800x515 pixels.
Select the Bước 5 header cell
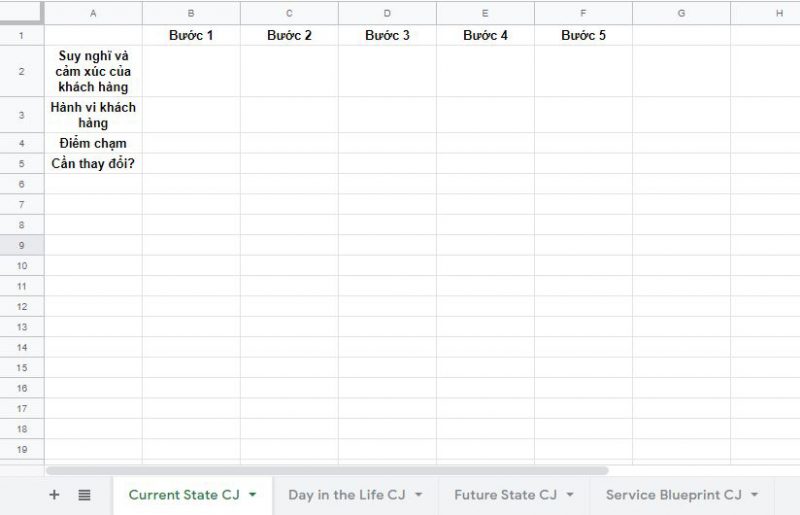tap(584, 35)
